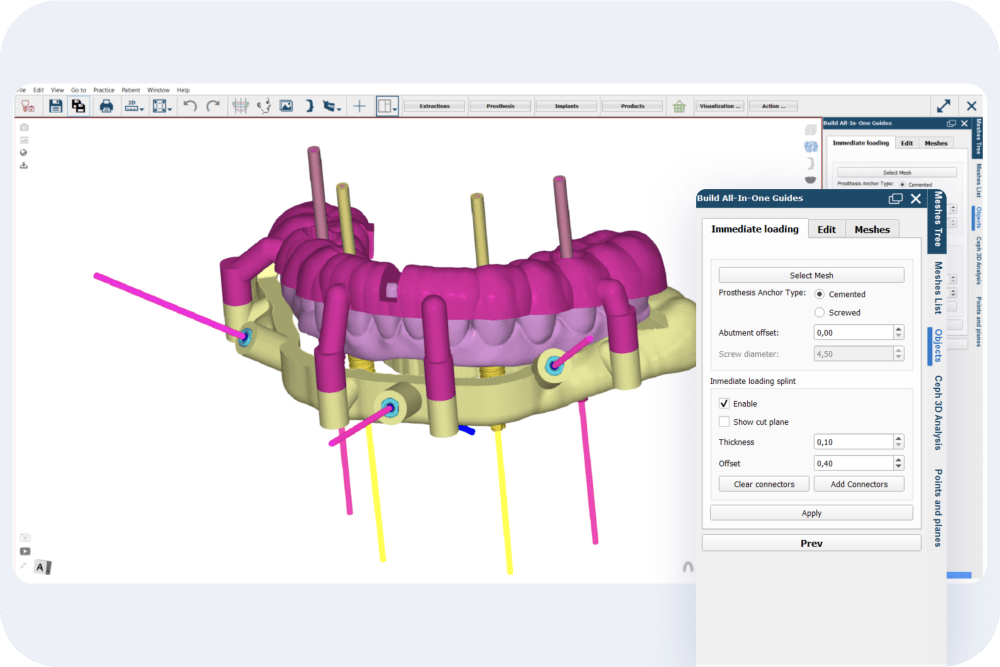The image size is (1000, 667).
Task: Click the Add Connectors button
Action: pos(859,484)
